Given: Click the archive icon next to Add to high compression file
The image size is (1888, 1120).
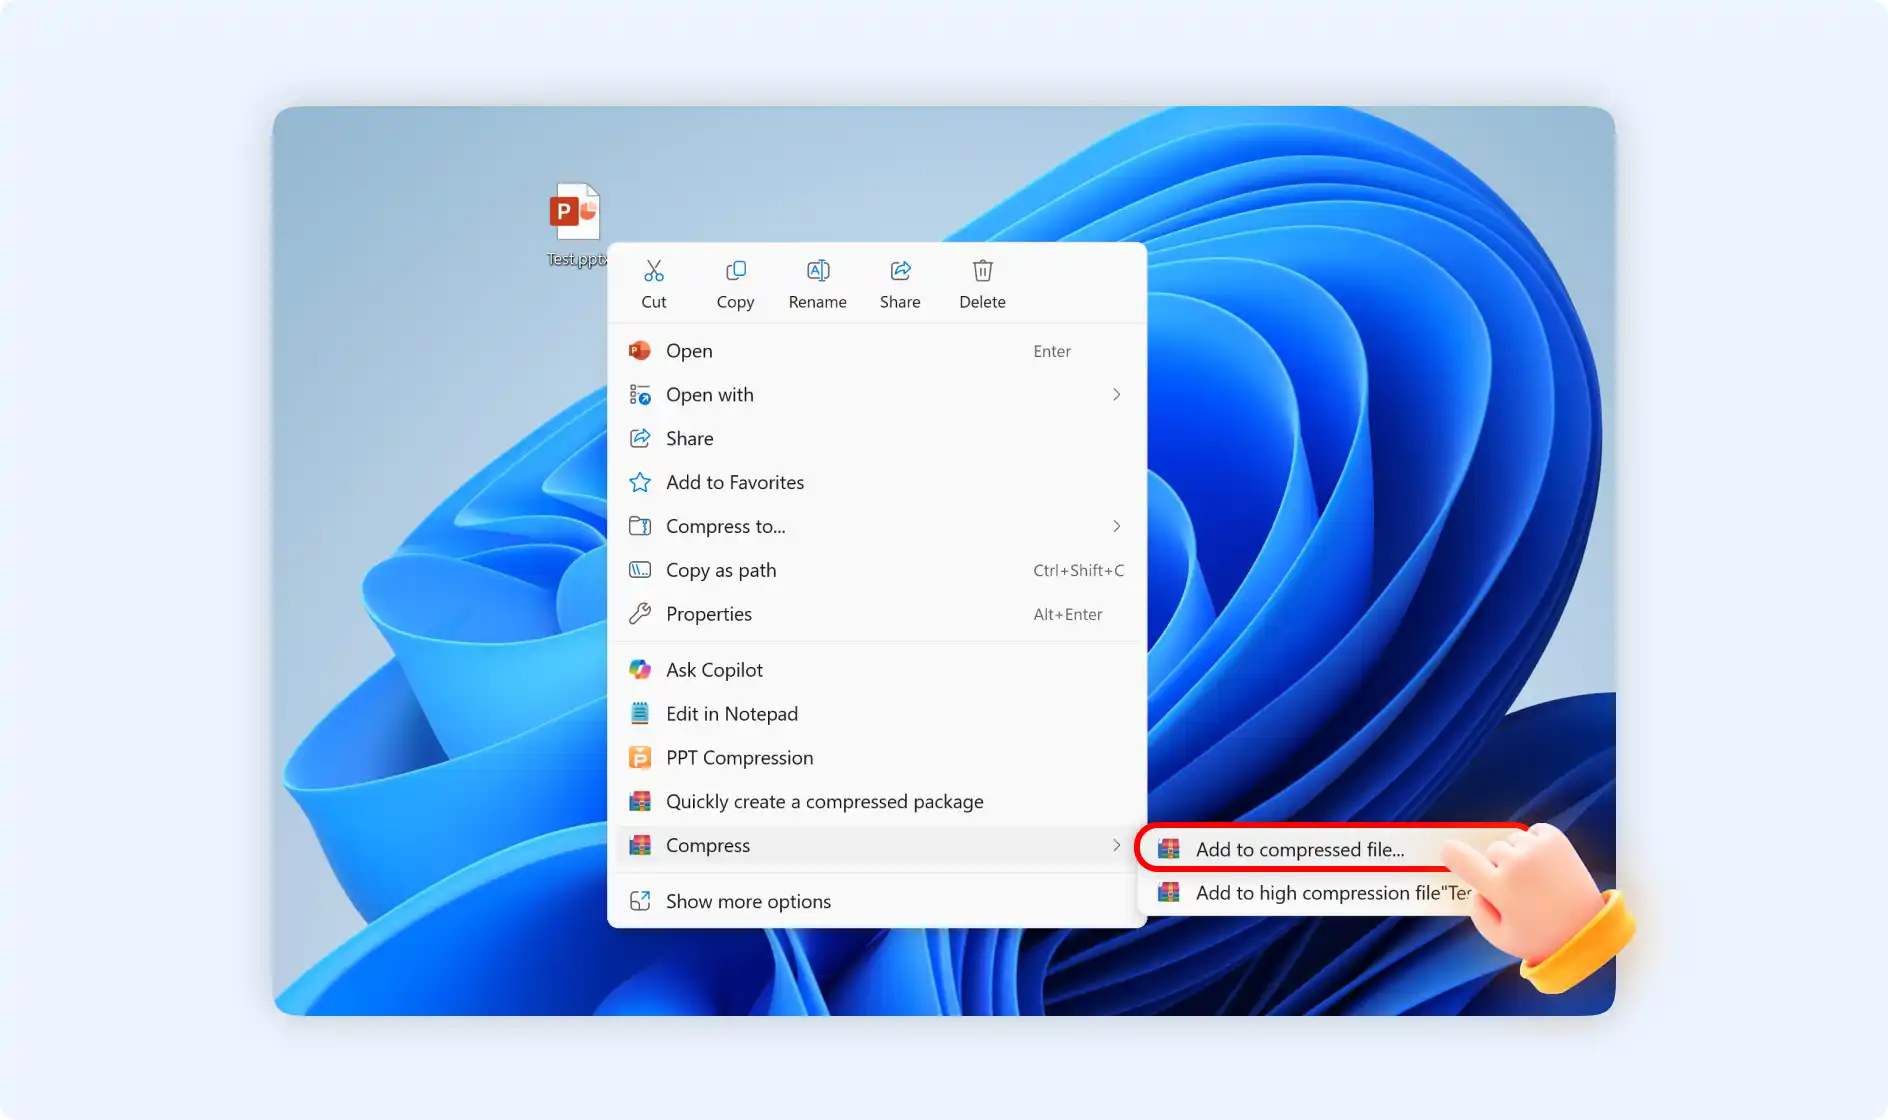Looking at the screenshot, I should (1169, 893).
